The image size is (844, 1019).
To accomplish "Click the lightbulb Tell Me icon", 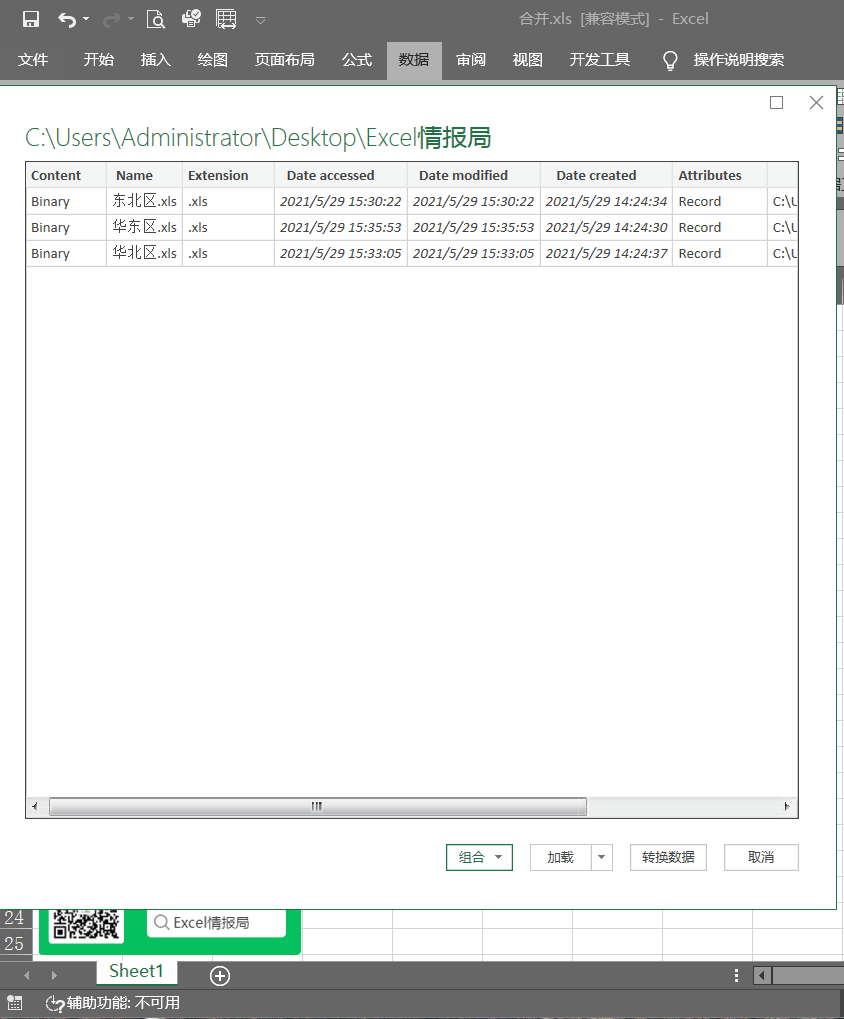I will 670,60.
